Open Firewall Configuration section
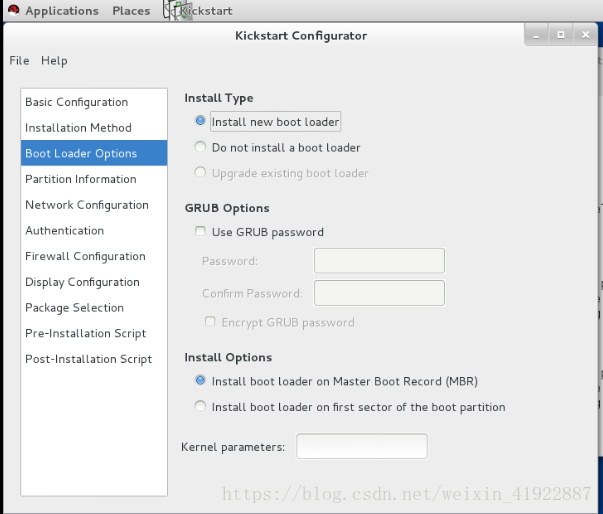 [94, 256]
